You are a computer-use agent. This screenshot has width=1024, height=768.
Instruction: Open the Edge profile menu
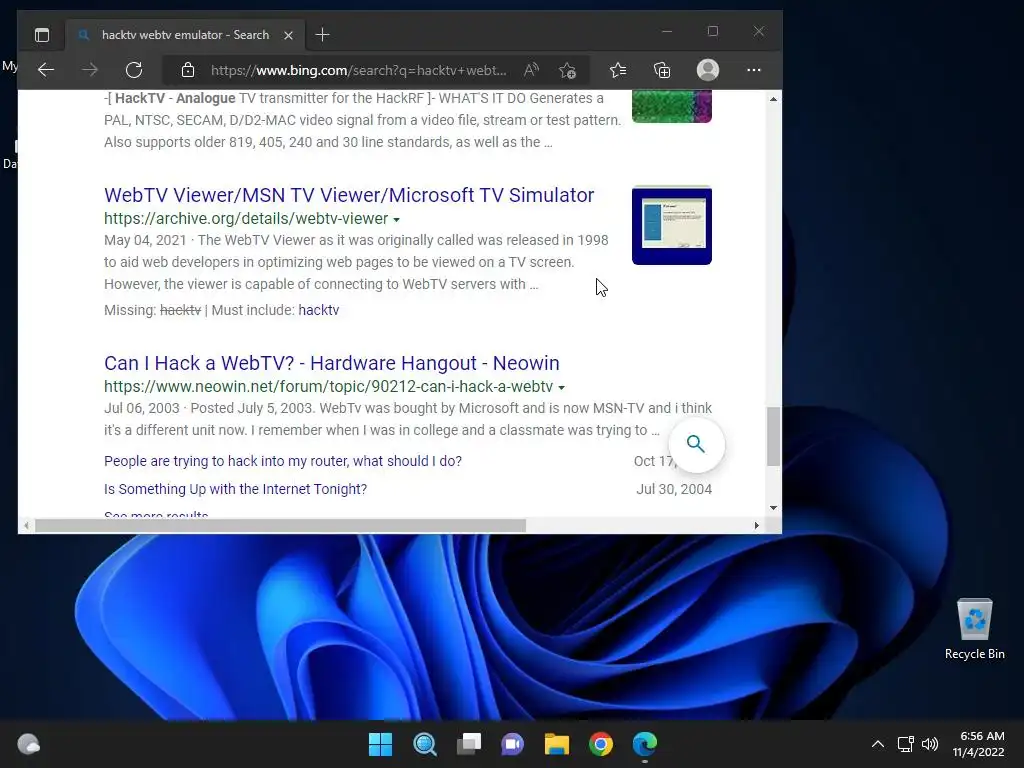point(708,70)
